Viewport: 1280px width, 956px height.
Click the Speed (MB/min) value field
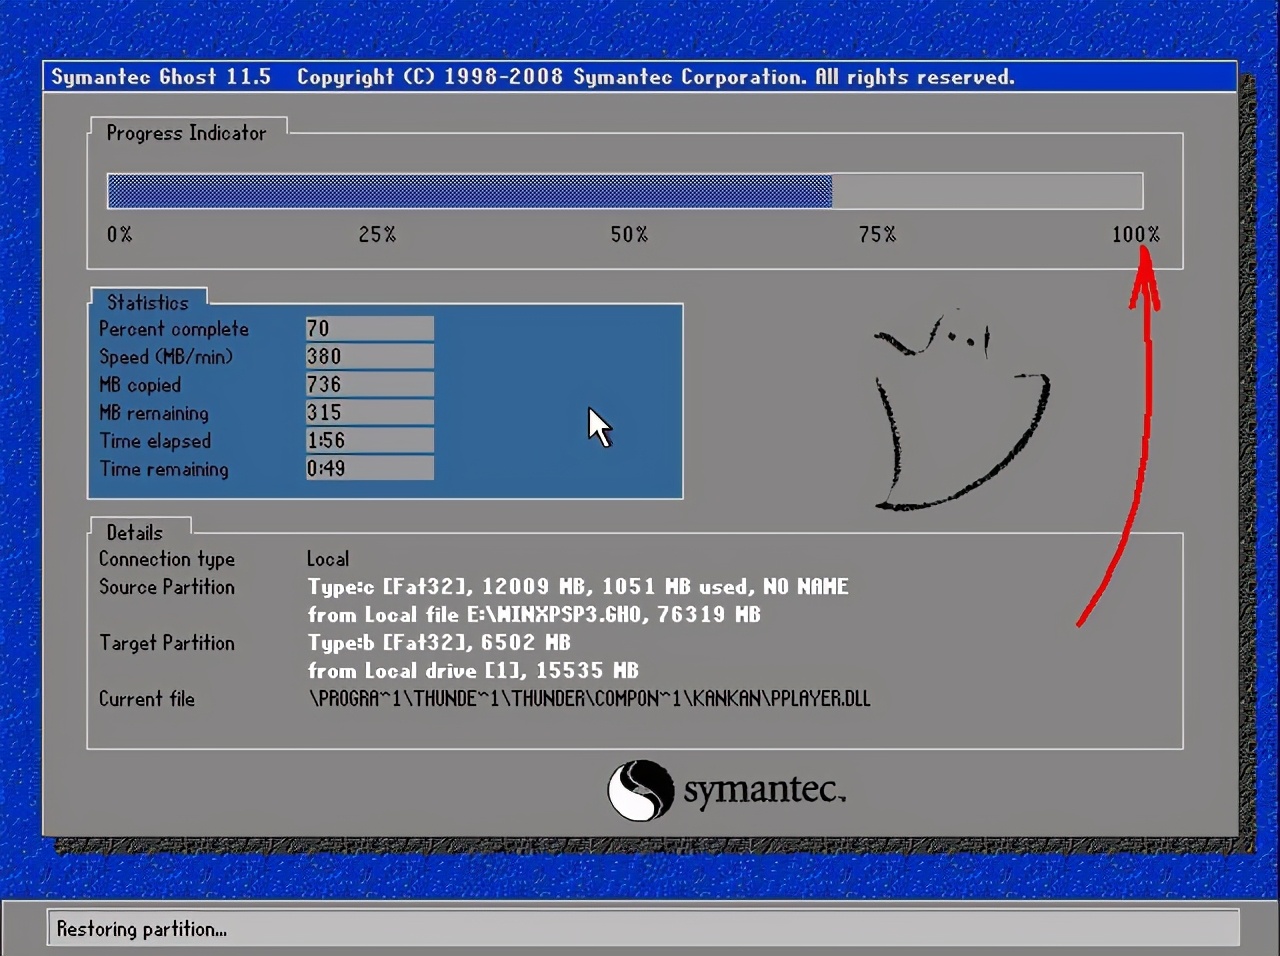click(x=368, y=356)
